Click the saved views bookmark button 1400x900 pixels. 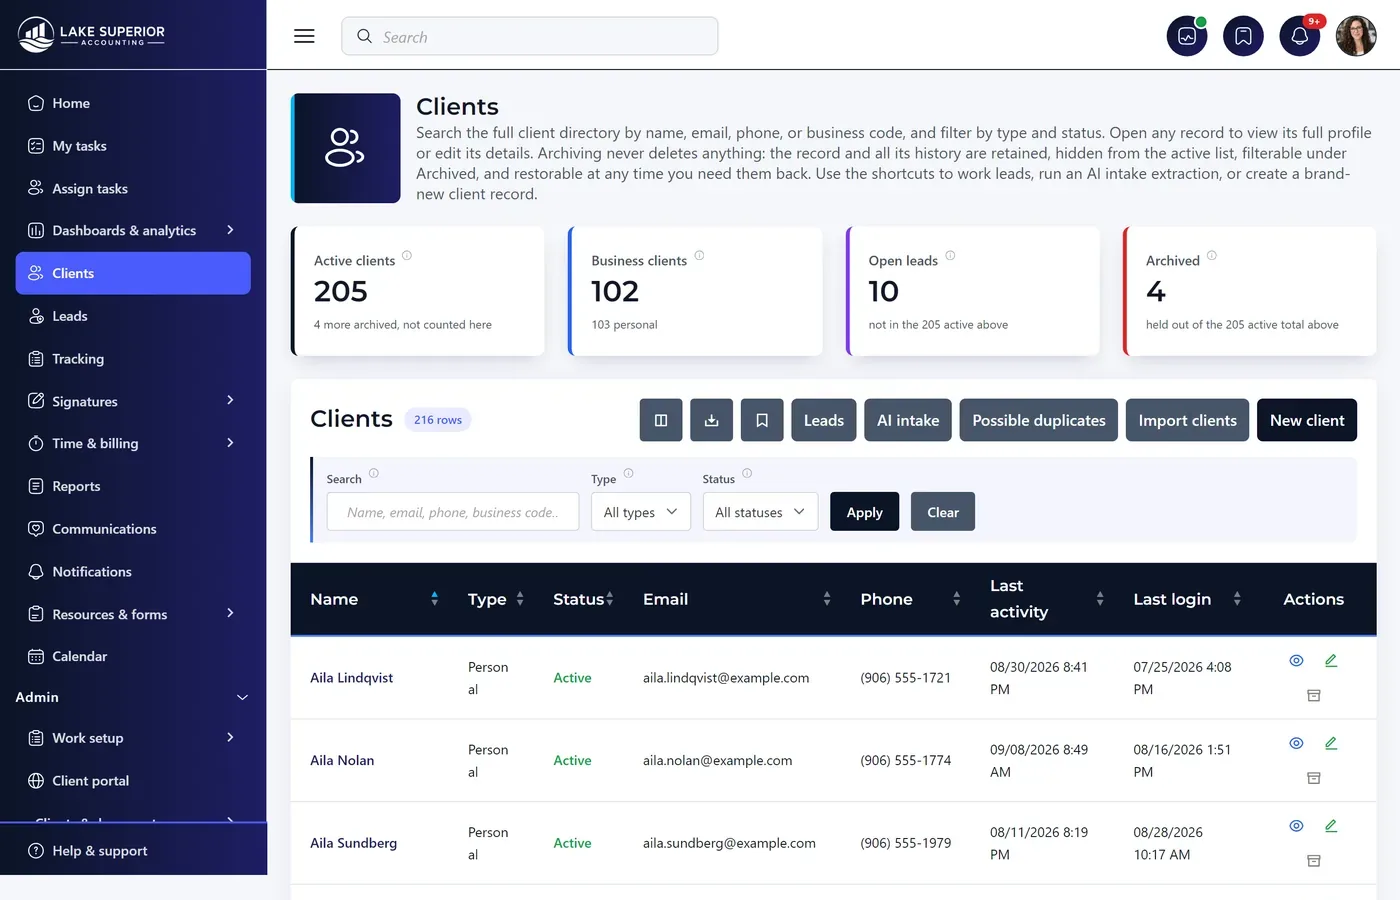click(762, 420)
